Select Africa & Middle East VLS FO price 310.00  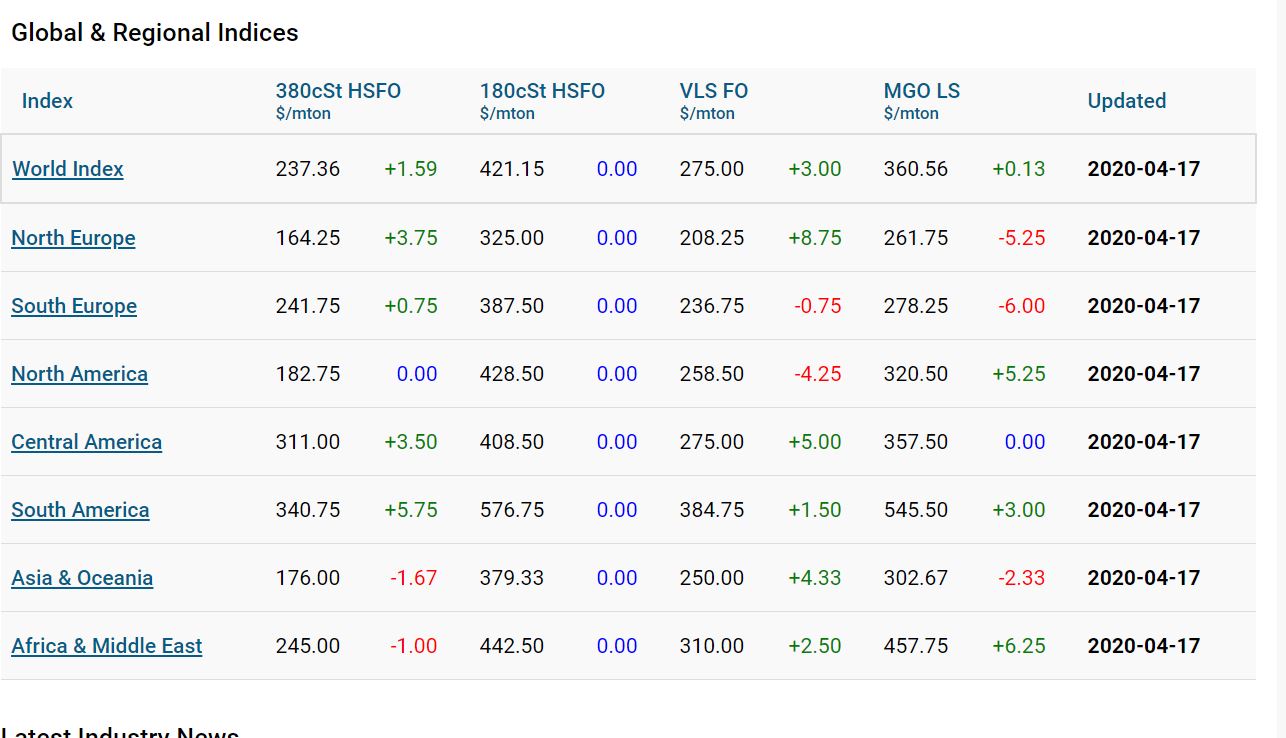[712, 646]
